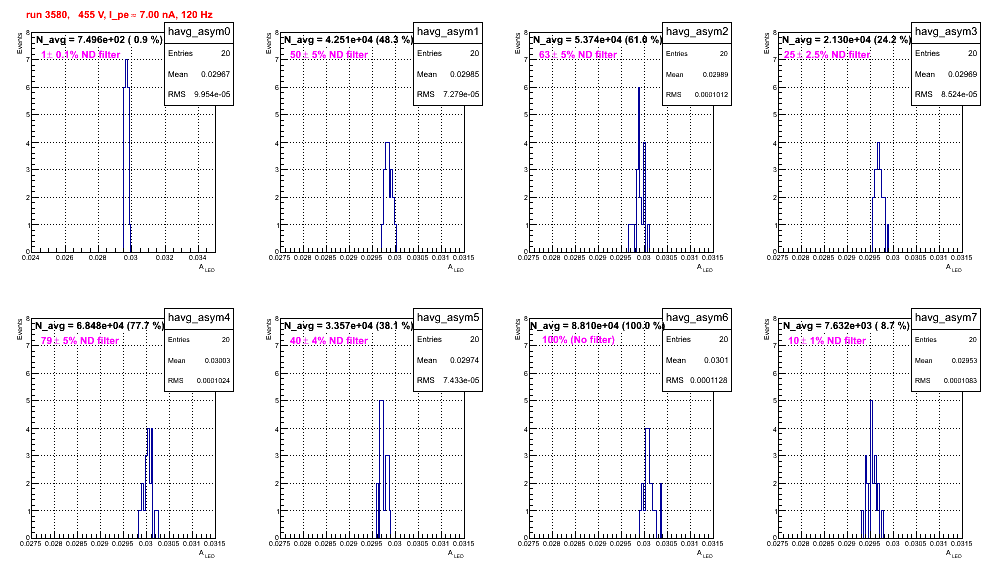
Task: Click Mean 0.02974 in havg_asym5 stats
Action: click(448, 360)
